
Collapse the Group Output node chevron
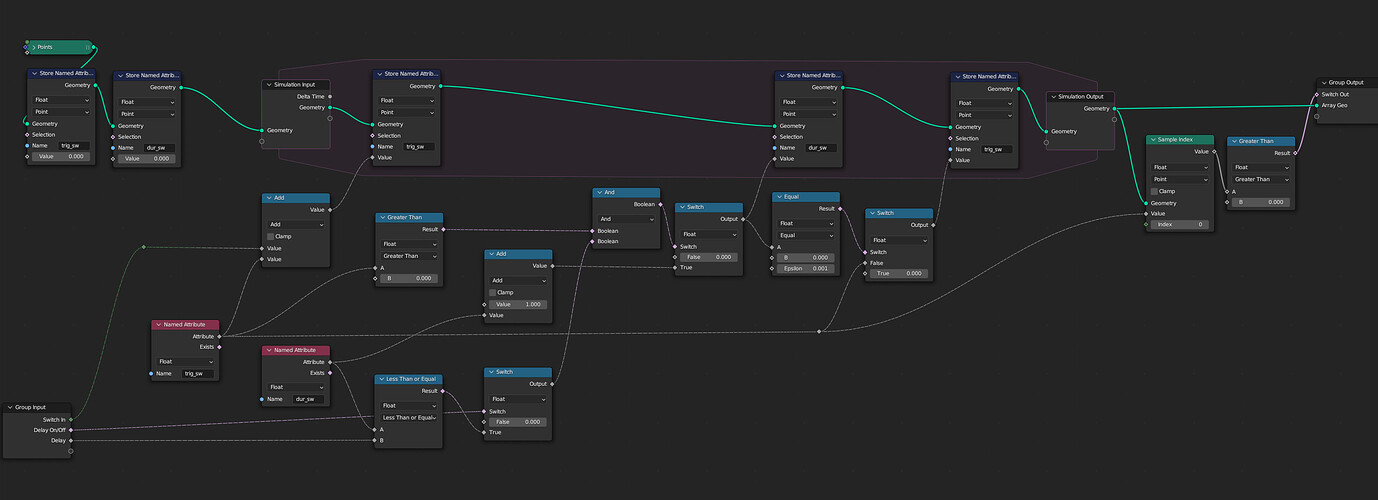tap(1324, 82)
